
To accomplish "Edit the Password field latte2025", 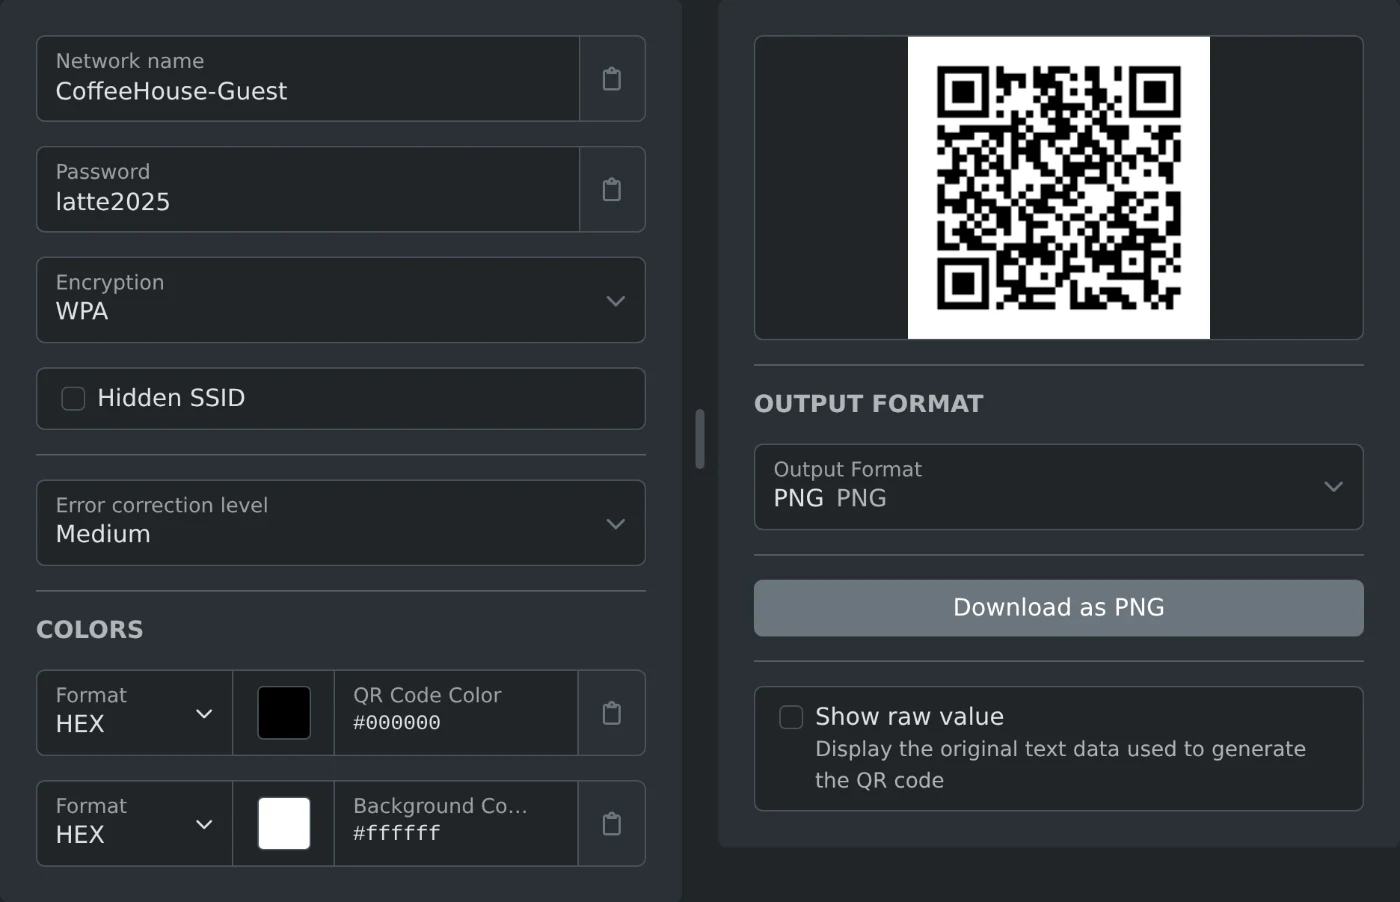I will point(308,190).
